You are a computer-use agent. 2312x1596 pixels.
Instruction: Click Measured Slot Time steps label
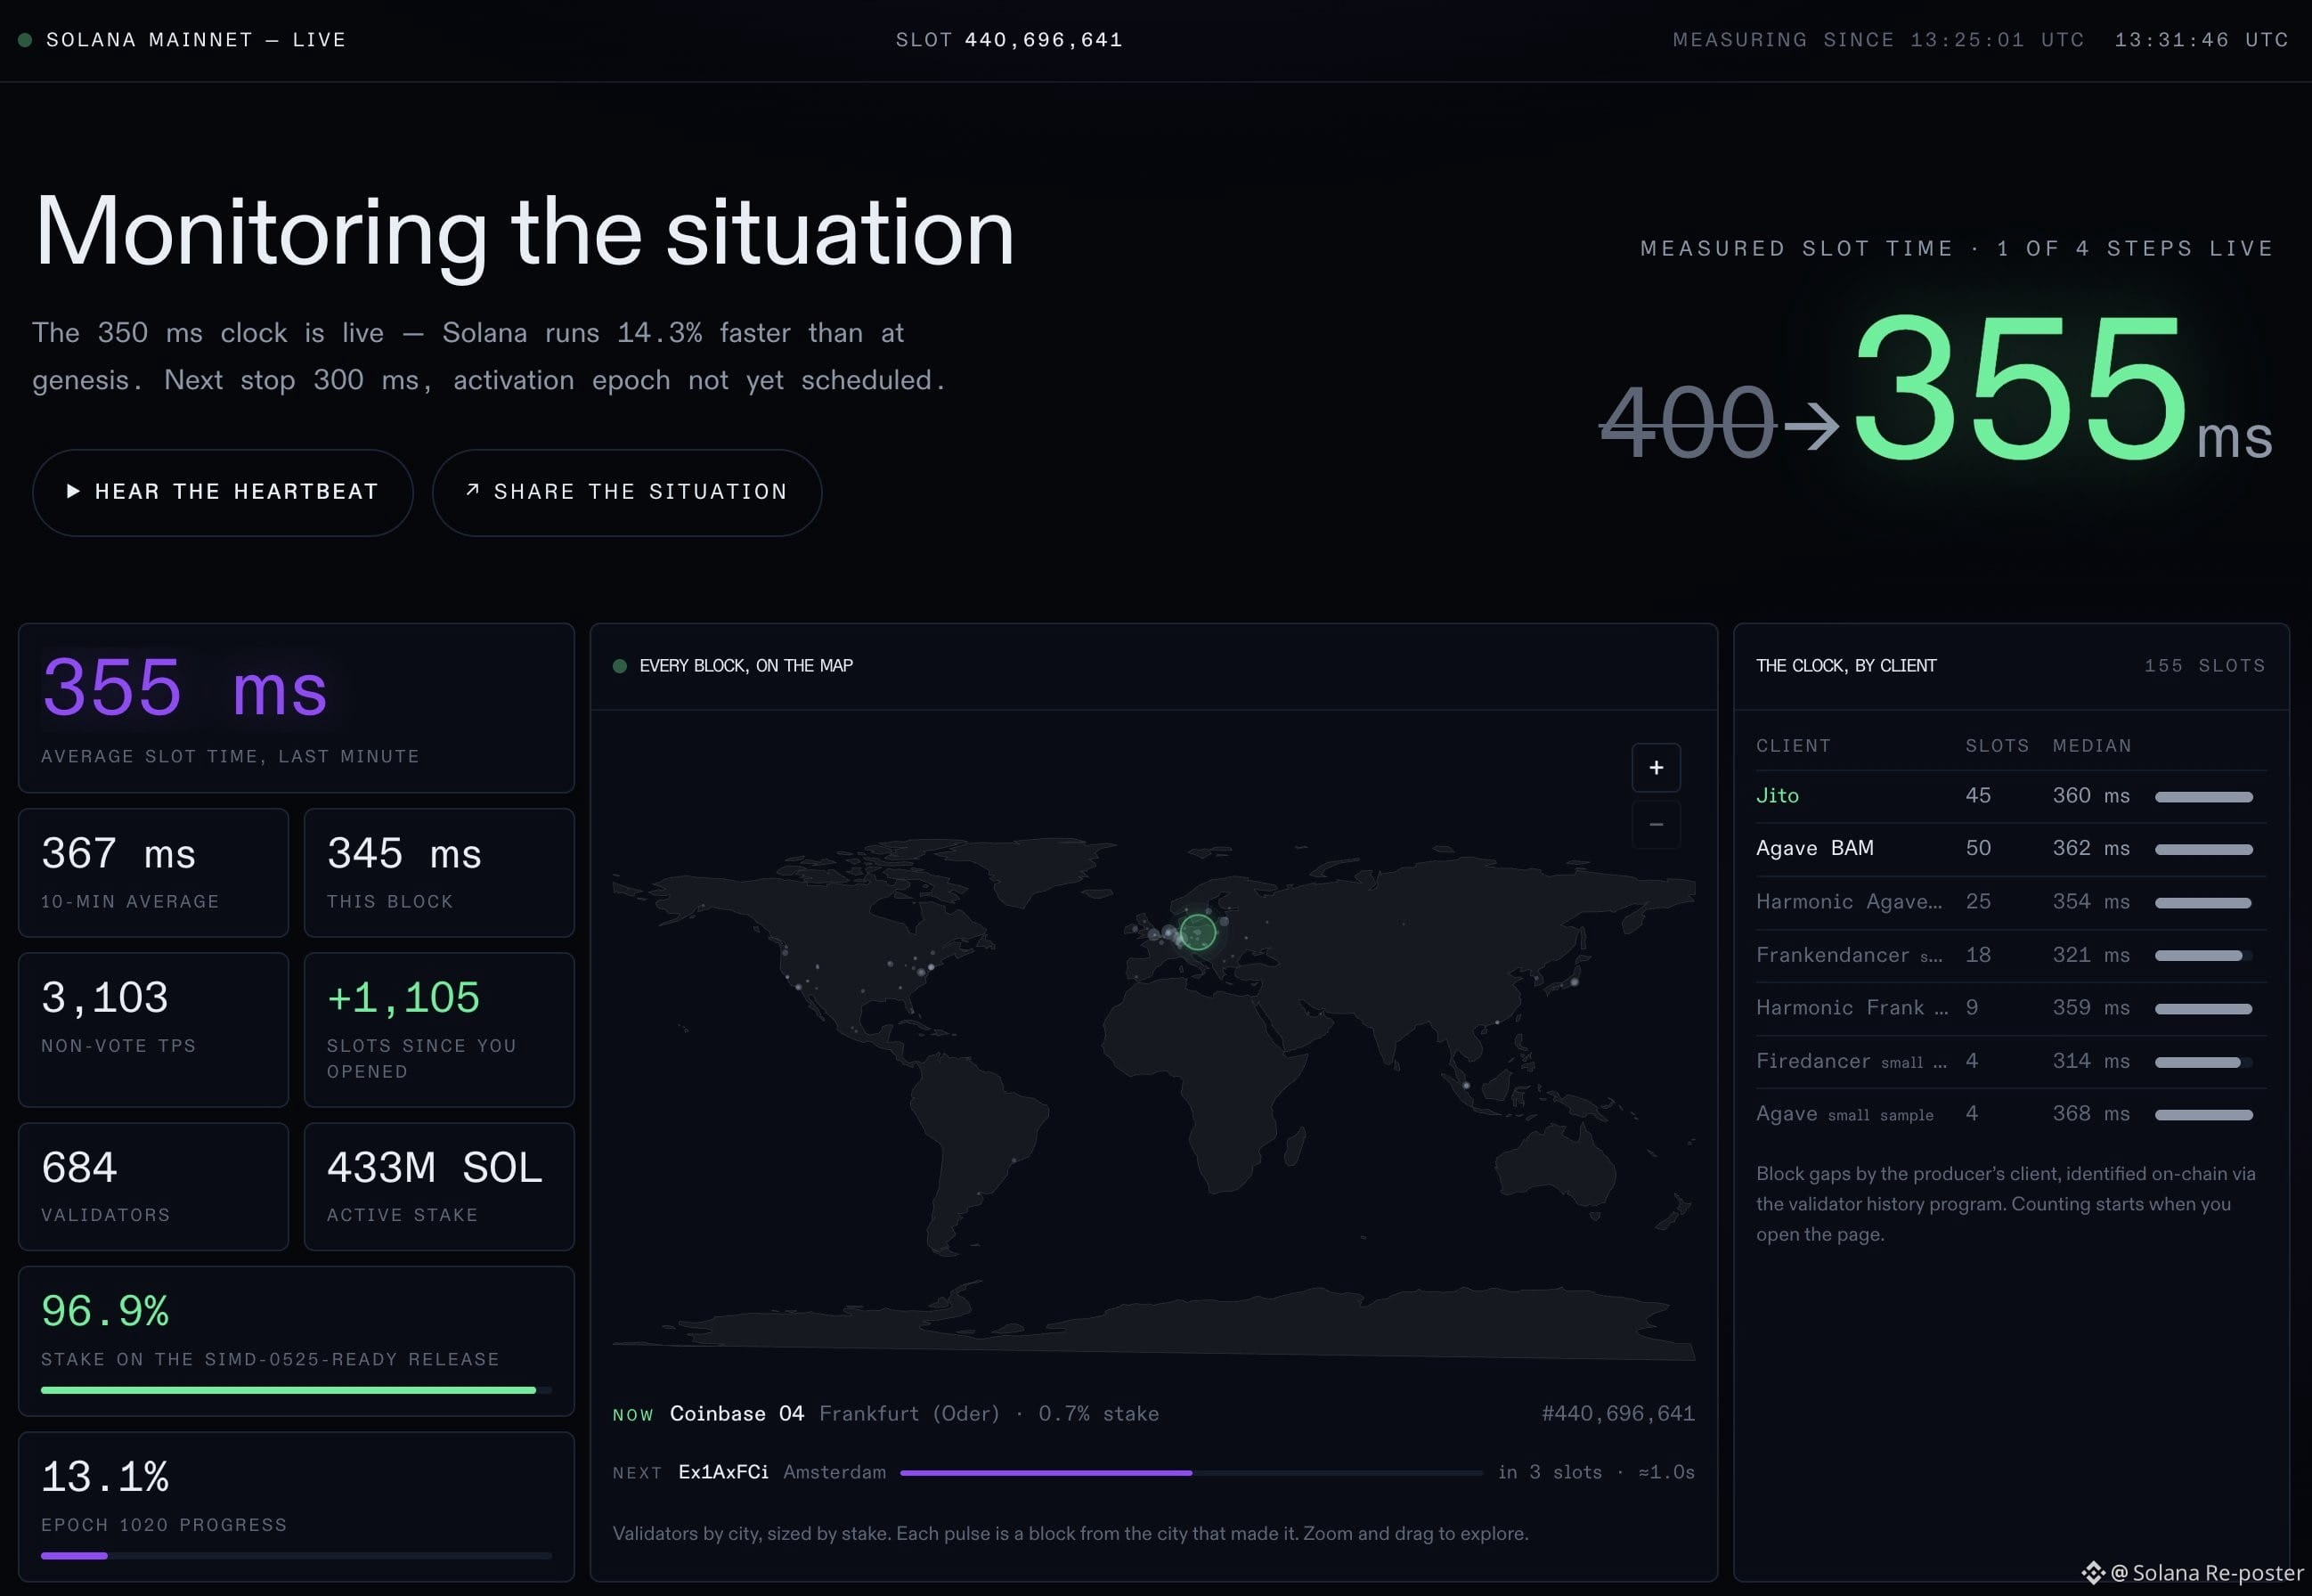click(1957, 248)
